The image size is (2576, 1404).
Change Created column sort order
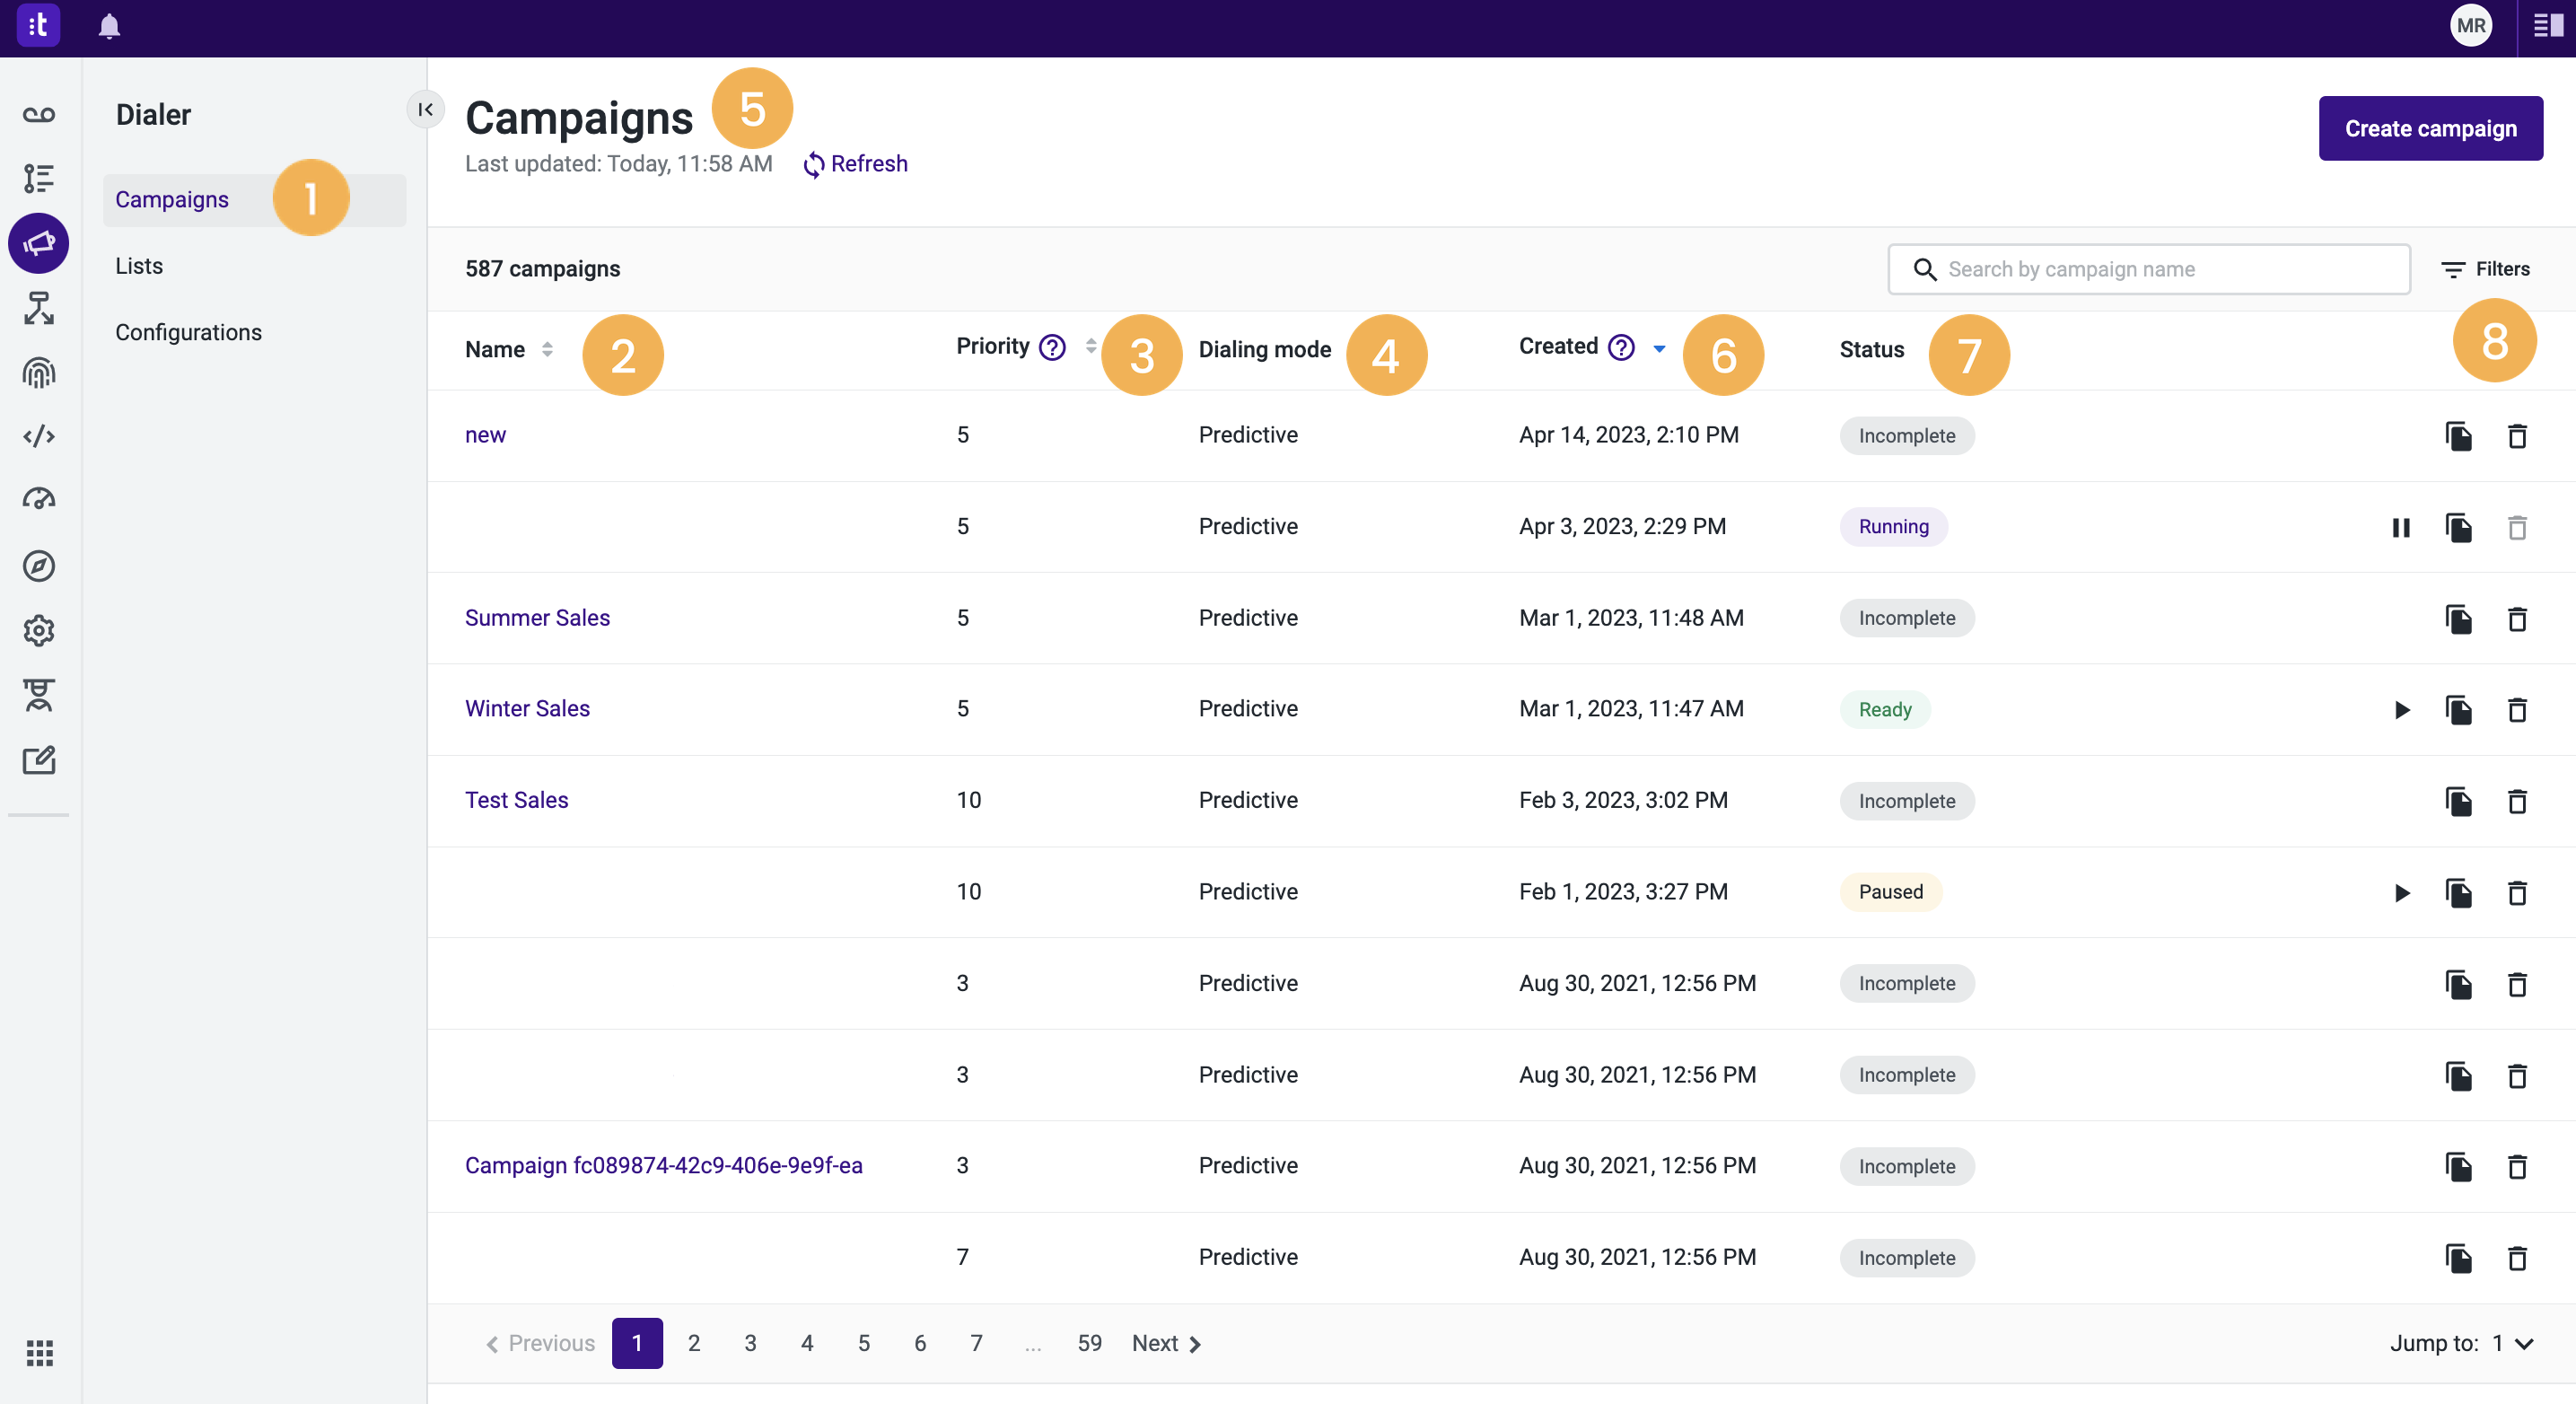pyautogui.click(x=1659, y=349)
